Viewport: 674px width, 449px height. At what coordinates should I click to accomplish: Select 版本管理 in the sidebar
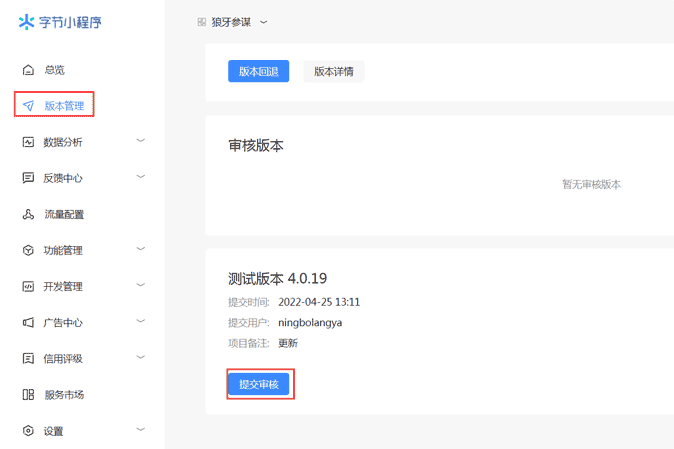click(64, 106)
